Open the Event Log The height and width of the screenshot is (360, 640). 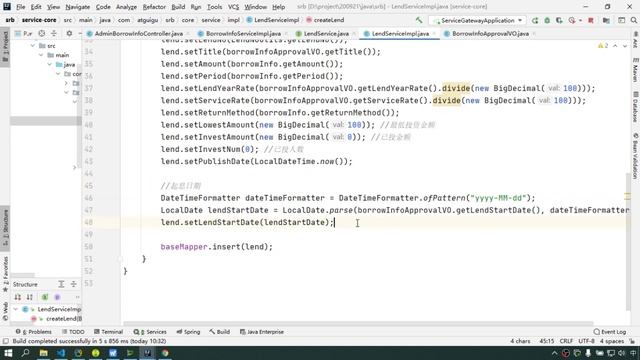point(609,332)
